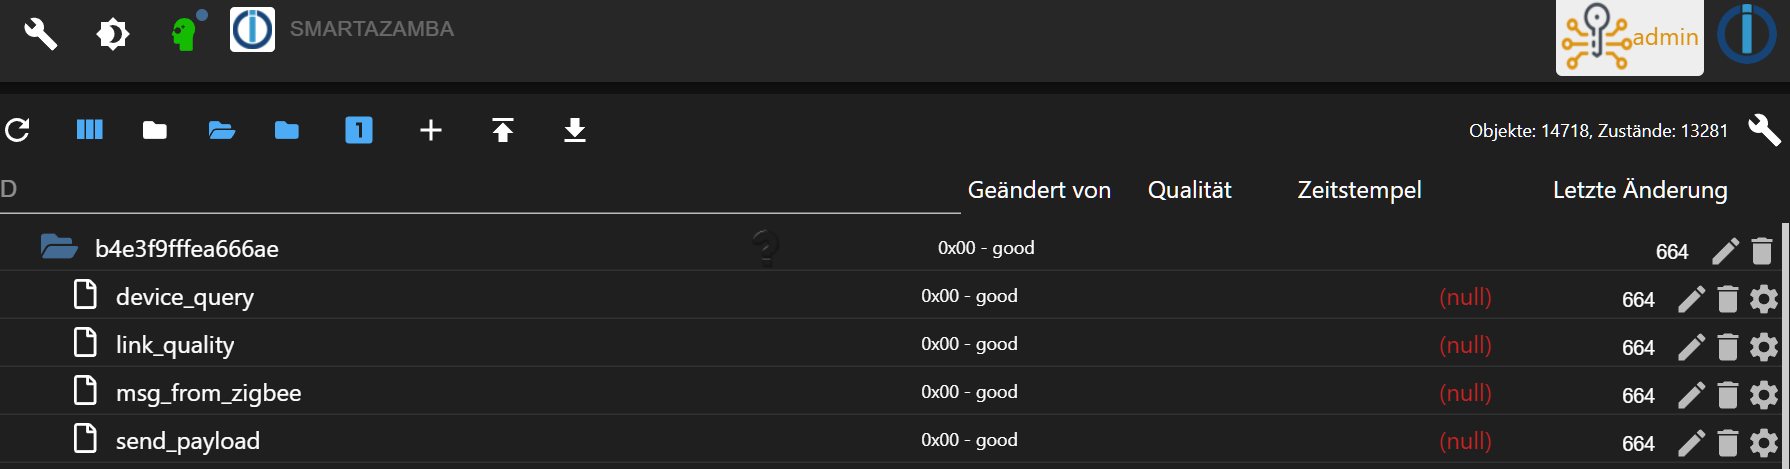The image size is (1790, 469).
Task: Open the admin user menu
Action: click(x=1629, y=38)
